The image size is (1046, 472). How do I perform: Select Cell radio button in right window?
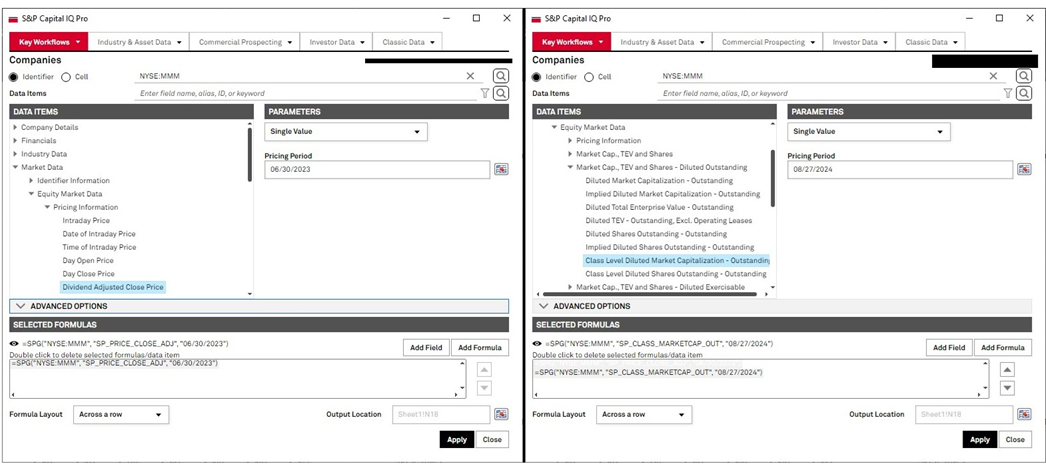click(x=589, y=77)
